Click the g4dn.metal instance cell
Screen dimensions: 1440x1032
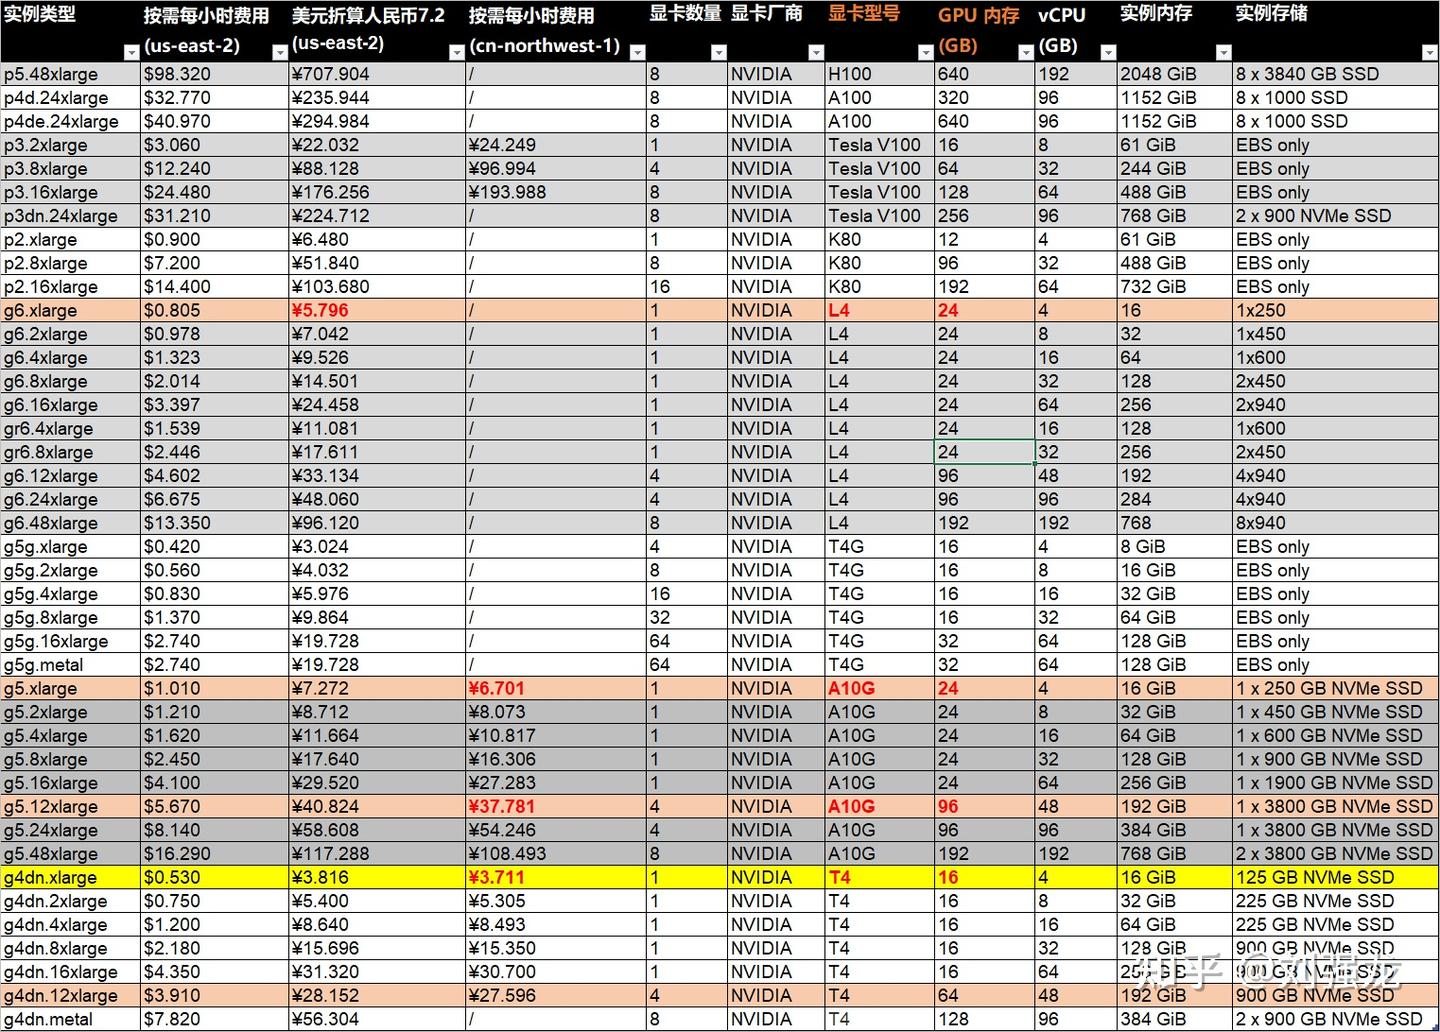71,1020
